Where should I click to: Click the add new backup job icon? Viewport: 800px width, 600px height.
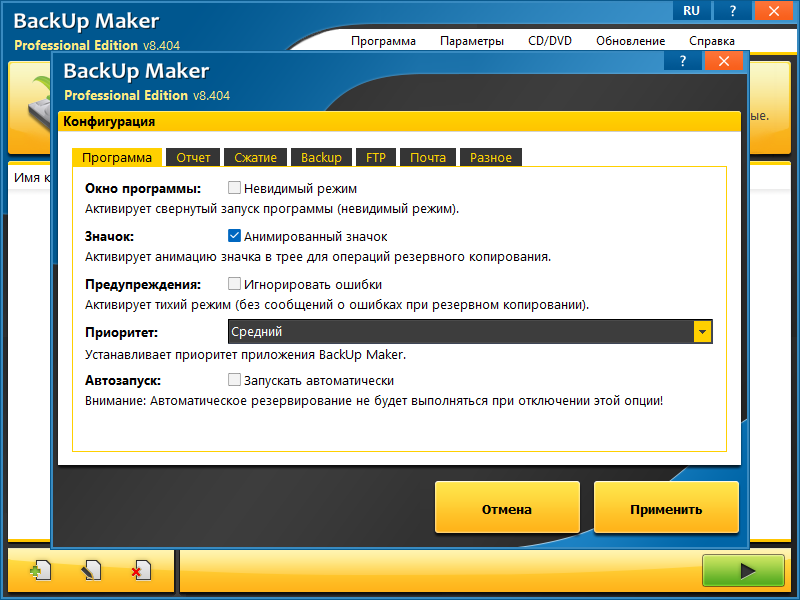pos(40,570)
